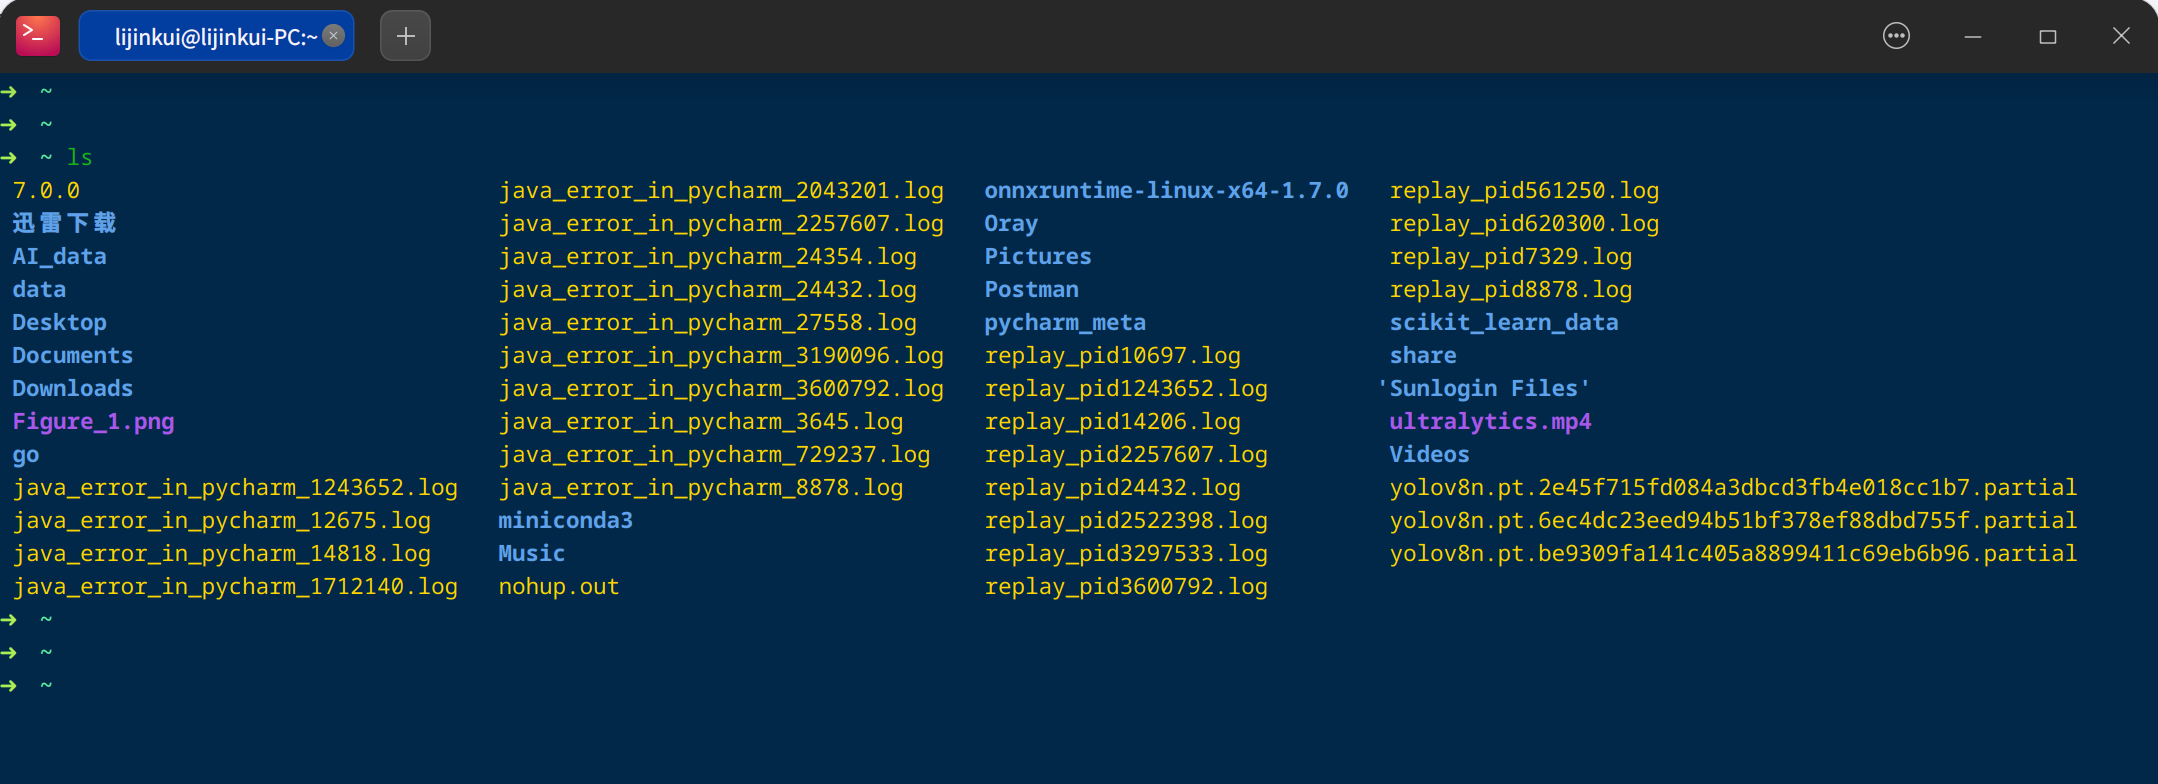This screenshot has height=784, width=2158.
Task: Click the miniconda3 directory entry
Action: tap(566, 520)
